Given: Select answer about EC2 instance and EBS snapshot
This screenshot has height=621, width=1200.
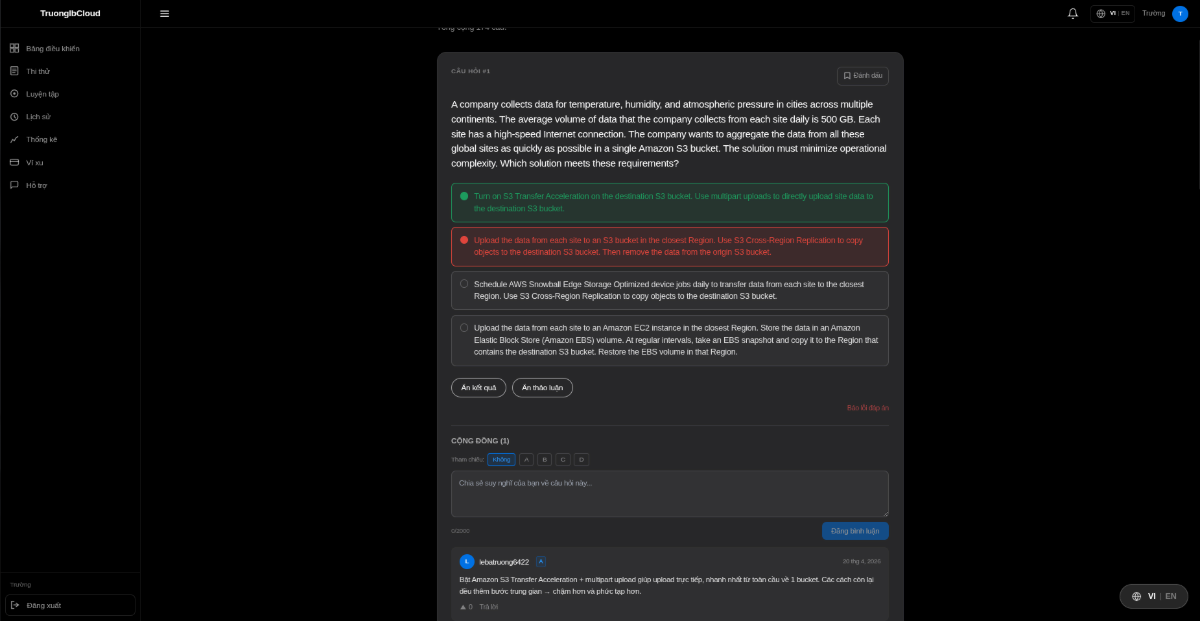Looking at the screenshot, I should [x=669, y=341].
